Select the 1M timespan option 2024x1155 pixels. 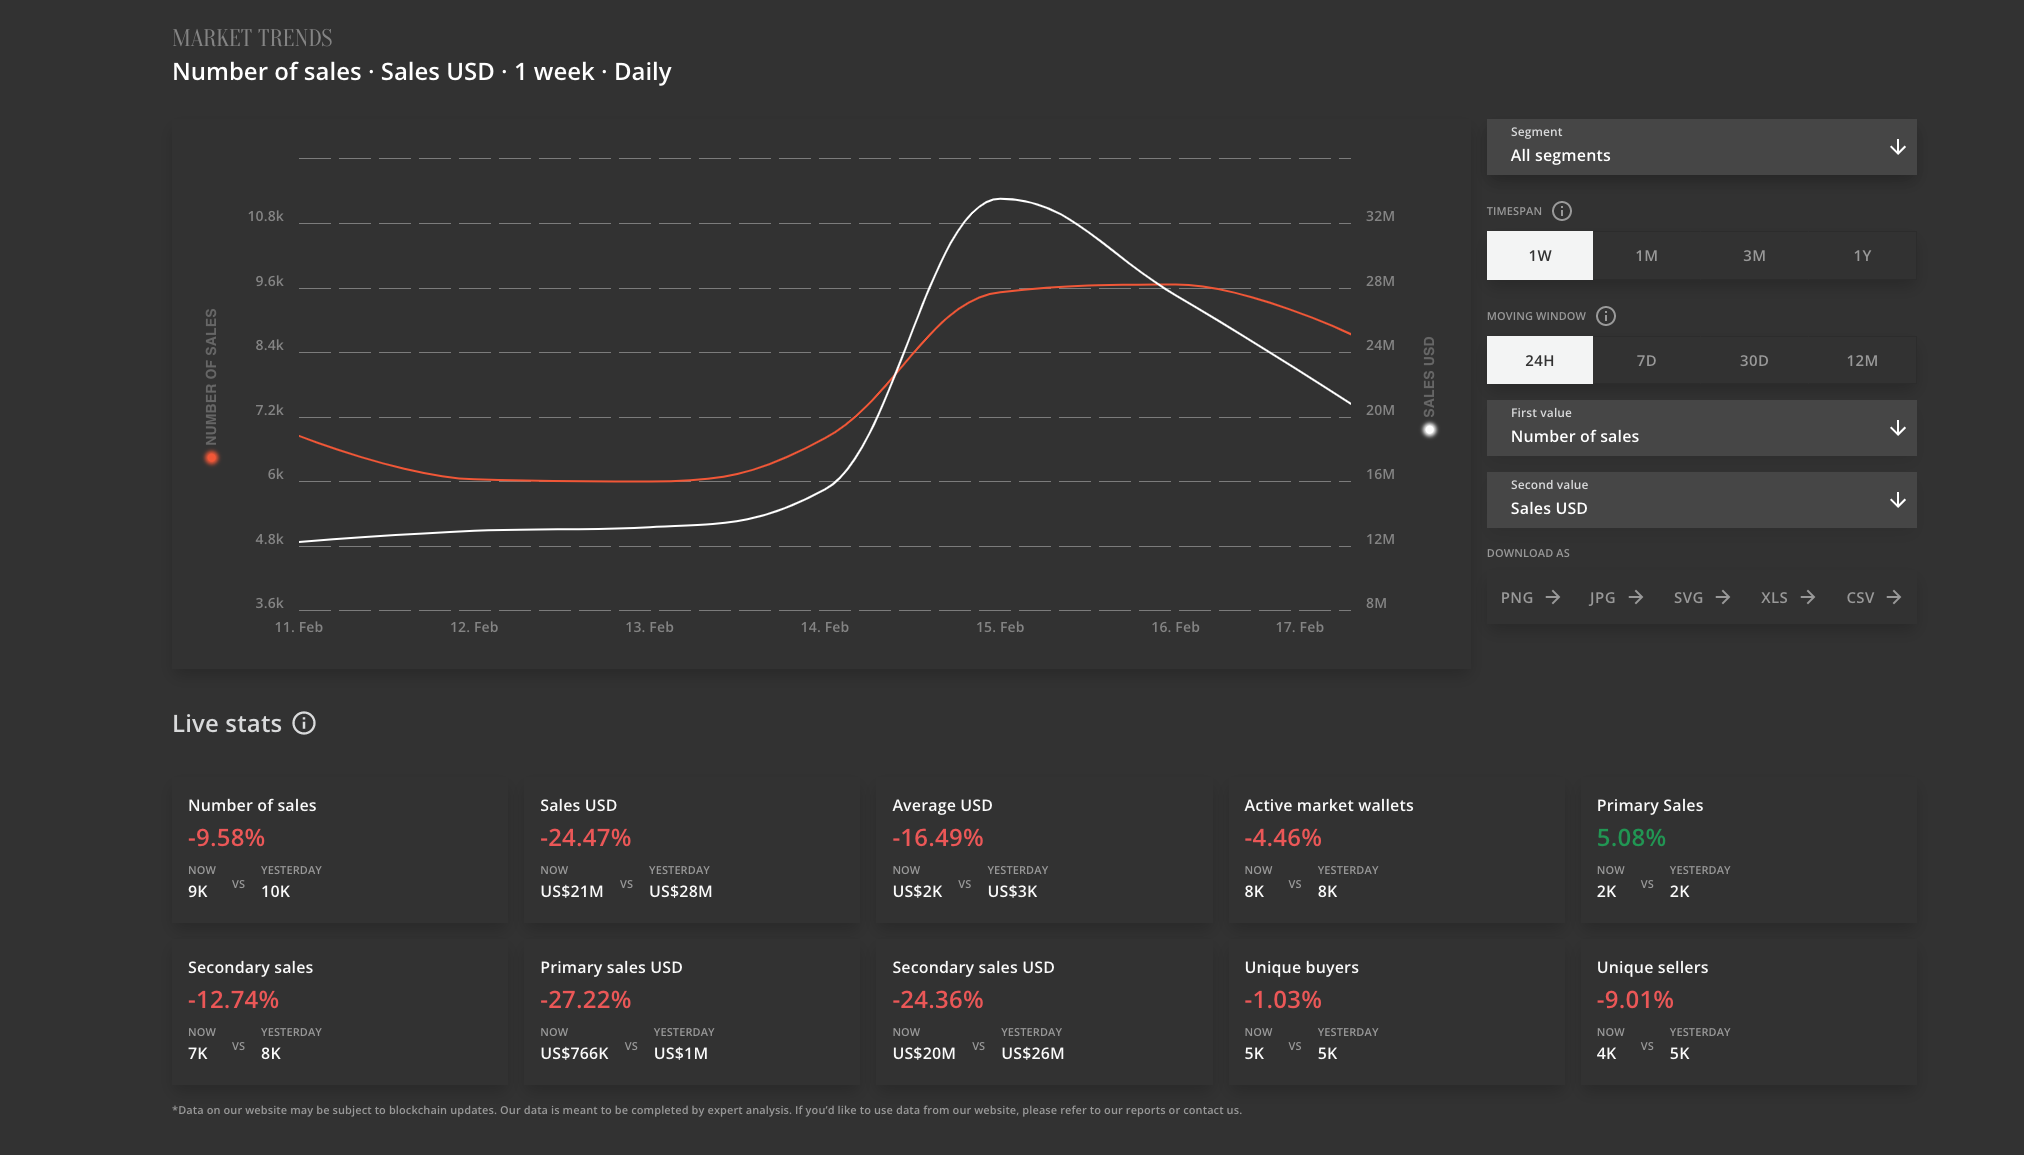pyautogui.click(x=1646, y=256)
